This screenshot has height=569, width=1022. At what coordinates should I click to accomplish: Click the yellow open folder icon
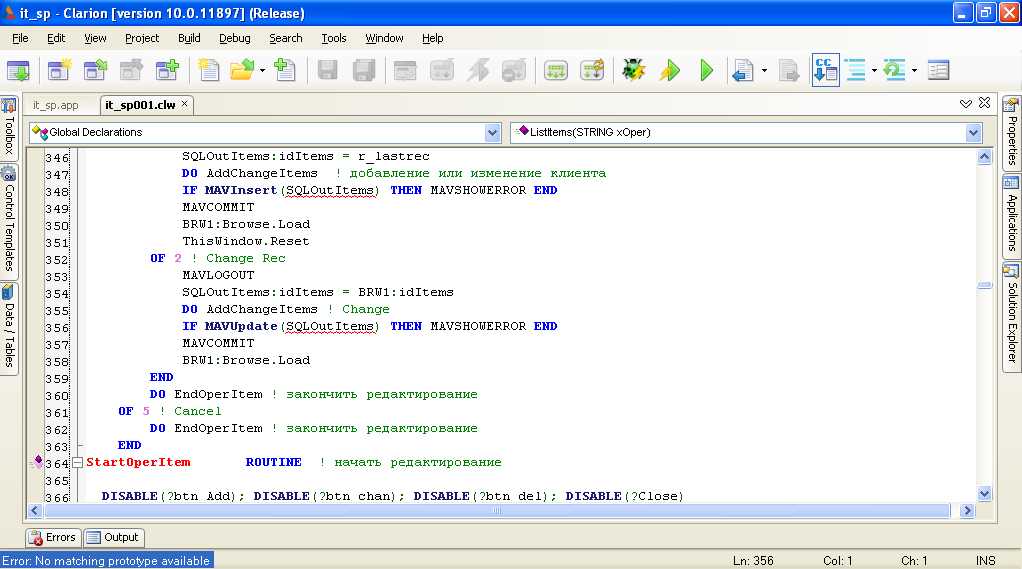(241, 70)
